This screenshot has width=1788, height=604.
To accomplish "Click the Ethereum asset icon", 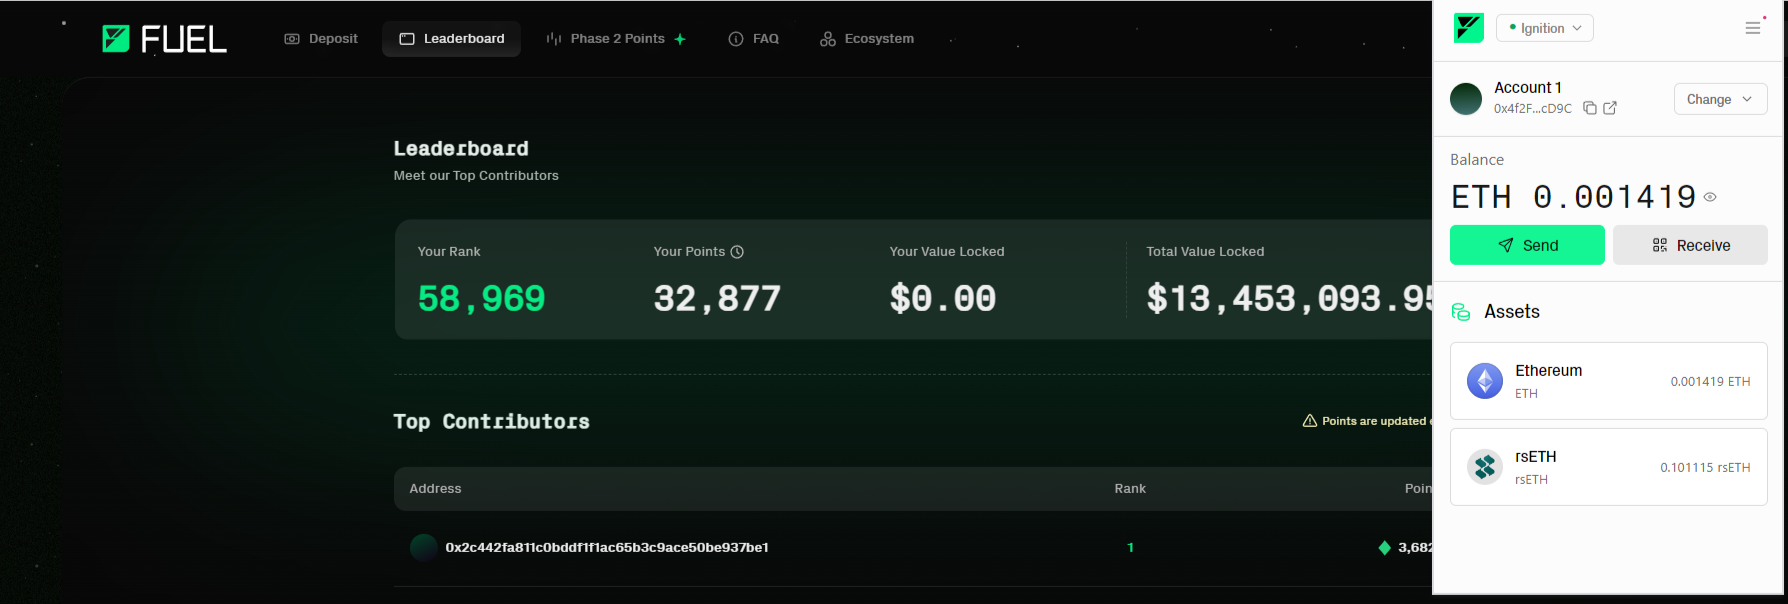I will [x=1485, y=381].
